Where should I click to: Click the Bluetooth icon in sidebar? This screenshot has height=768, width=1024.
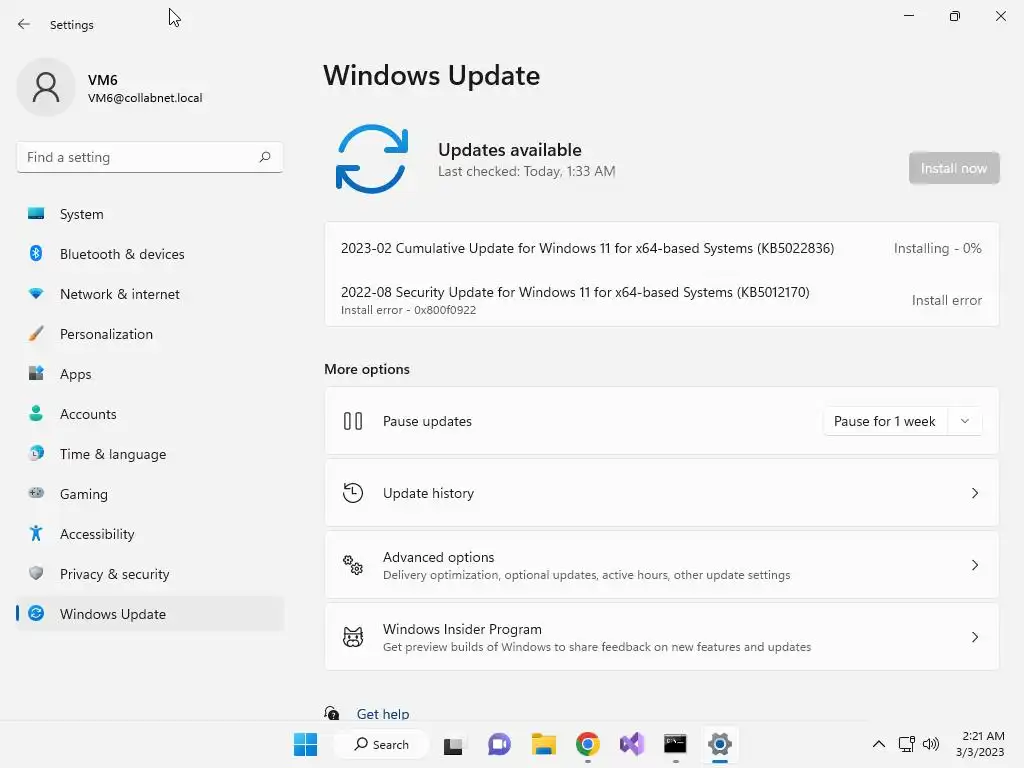[36, 253]
